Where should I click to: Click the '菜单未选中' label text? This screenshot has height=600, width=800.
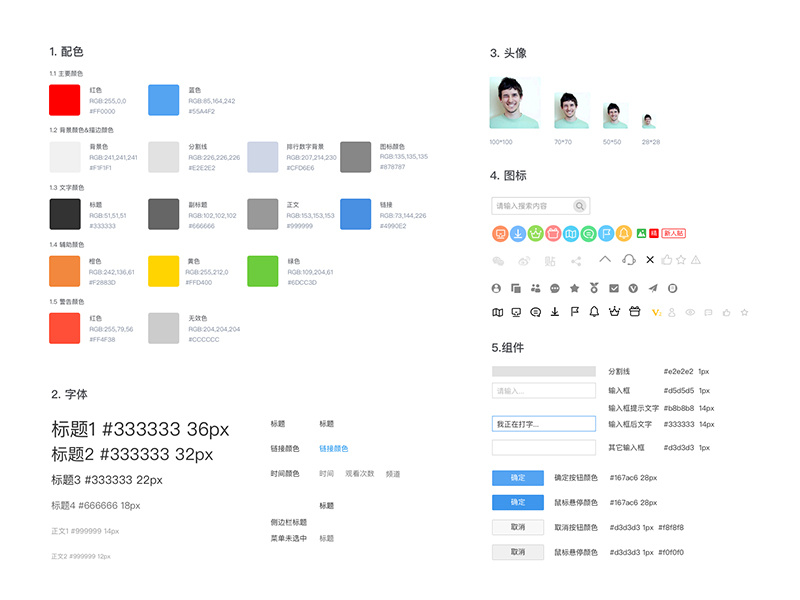(289, 538)
